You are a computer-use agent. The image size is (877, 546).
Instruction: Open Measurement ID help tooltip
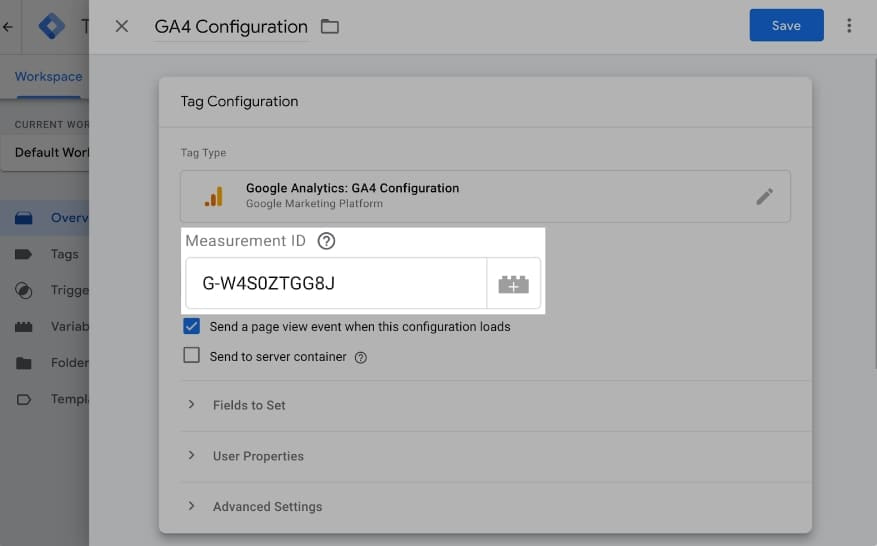pyautogui.click(x=326, y=241)
